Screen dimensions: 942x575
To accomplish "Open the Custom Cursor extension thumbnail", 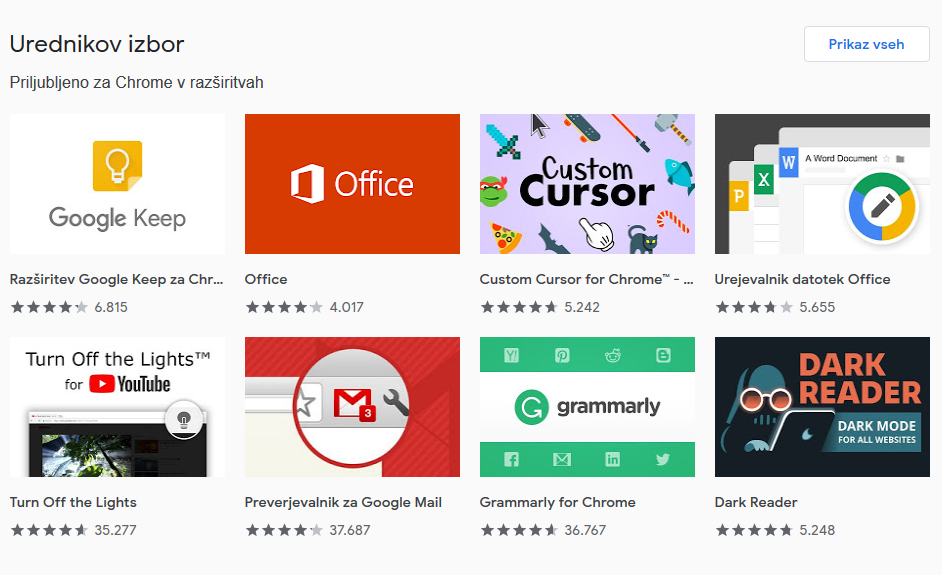I will point(587,184).
